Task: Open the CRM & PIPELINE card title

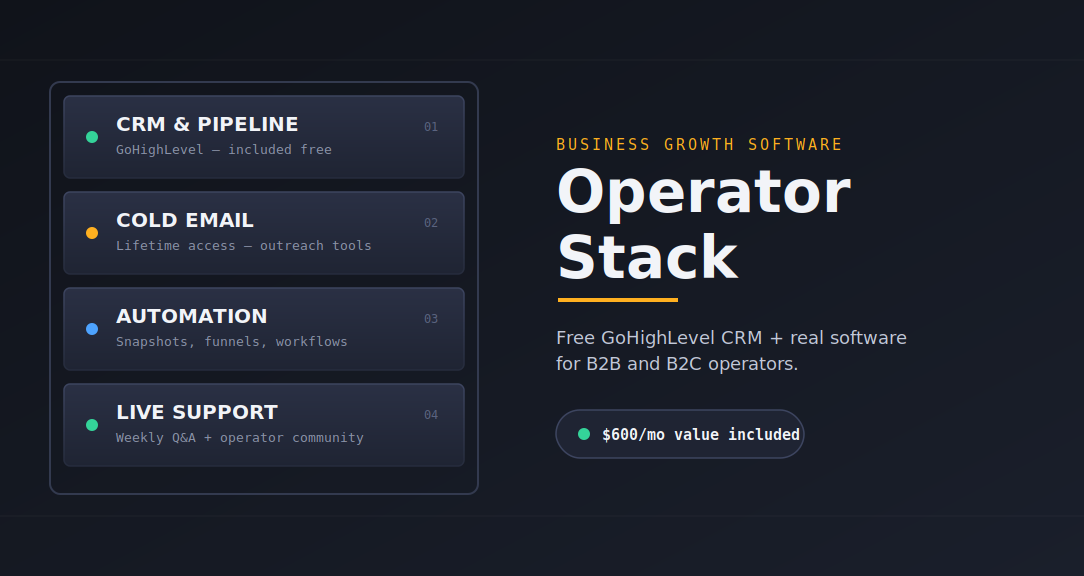Action: click(207, 124)
